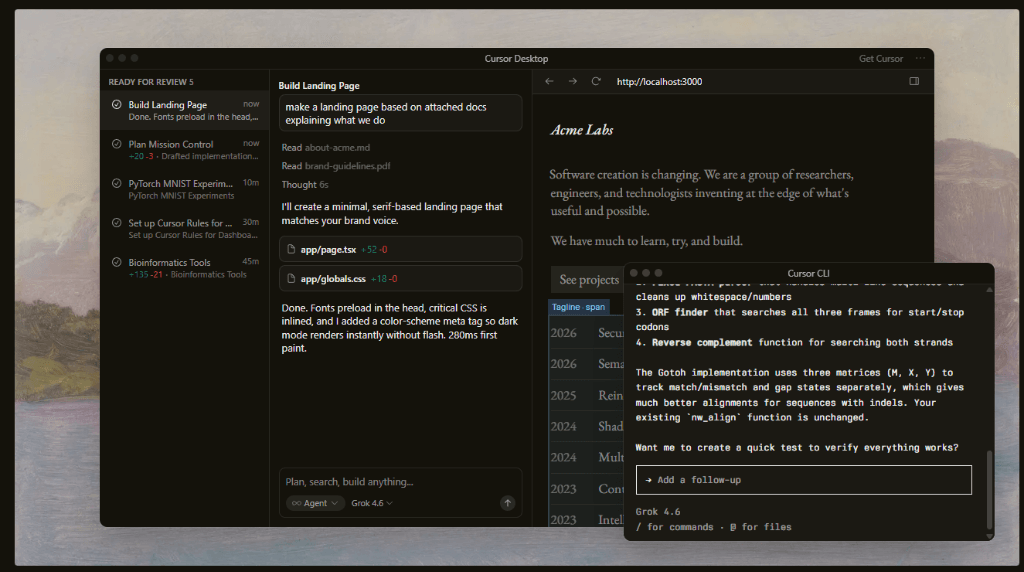Click the Acme Labs heading in preview
Viewport: 1024px width, 572px height.
[581, 130]
